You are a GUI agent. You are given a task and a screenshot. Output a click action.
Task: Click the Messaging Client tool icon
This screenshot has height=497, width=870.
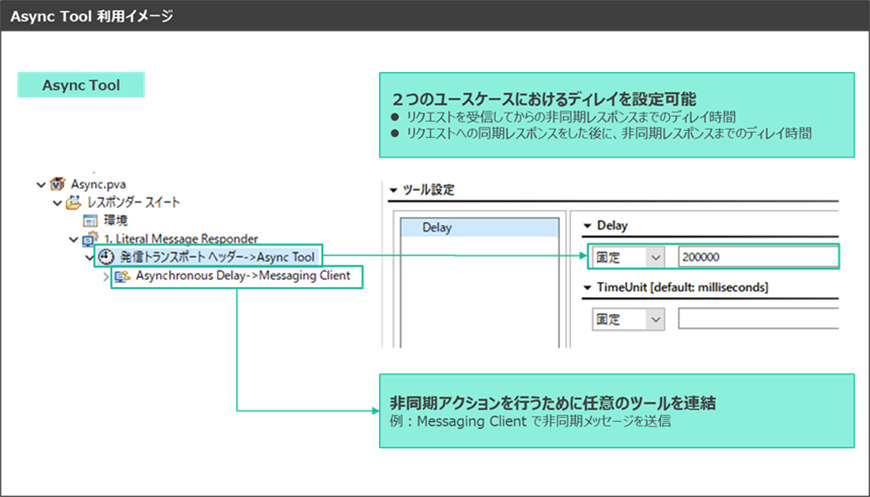pyautogui.click(x=122, y=276)
